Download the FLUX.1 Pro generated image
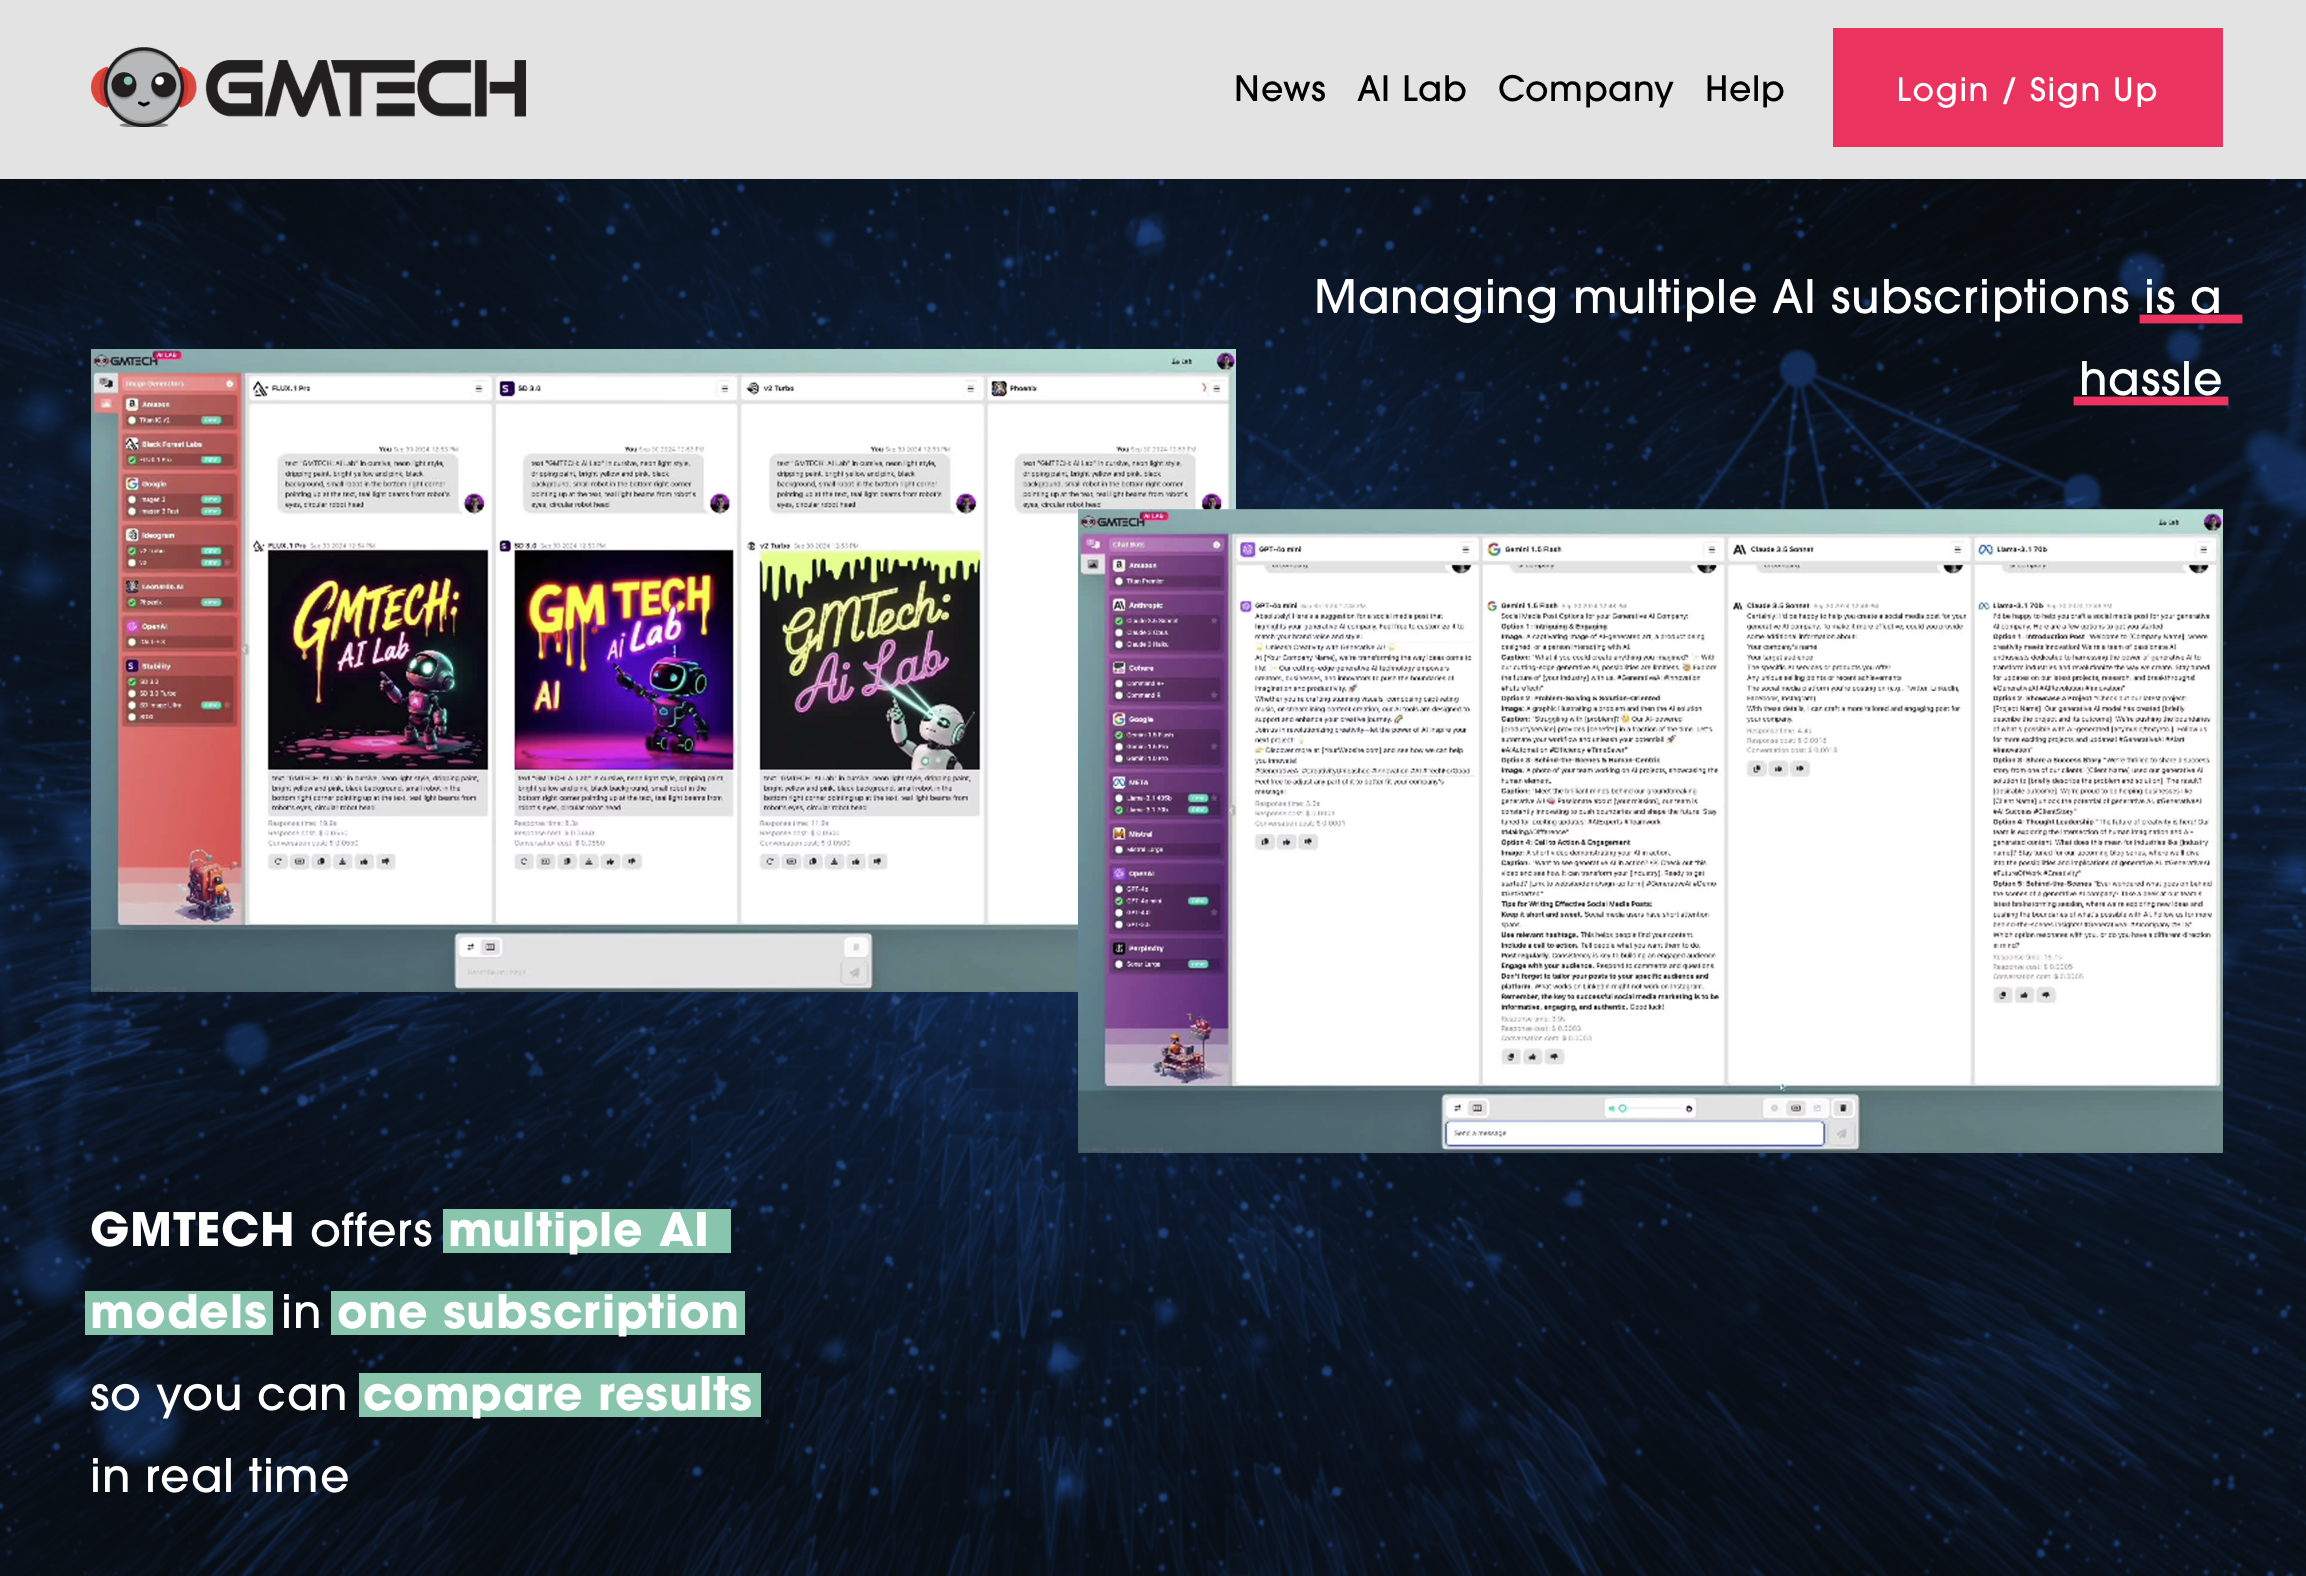Viewport: 2306px width, 1576px height. 343,861
